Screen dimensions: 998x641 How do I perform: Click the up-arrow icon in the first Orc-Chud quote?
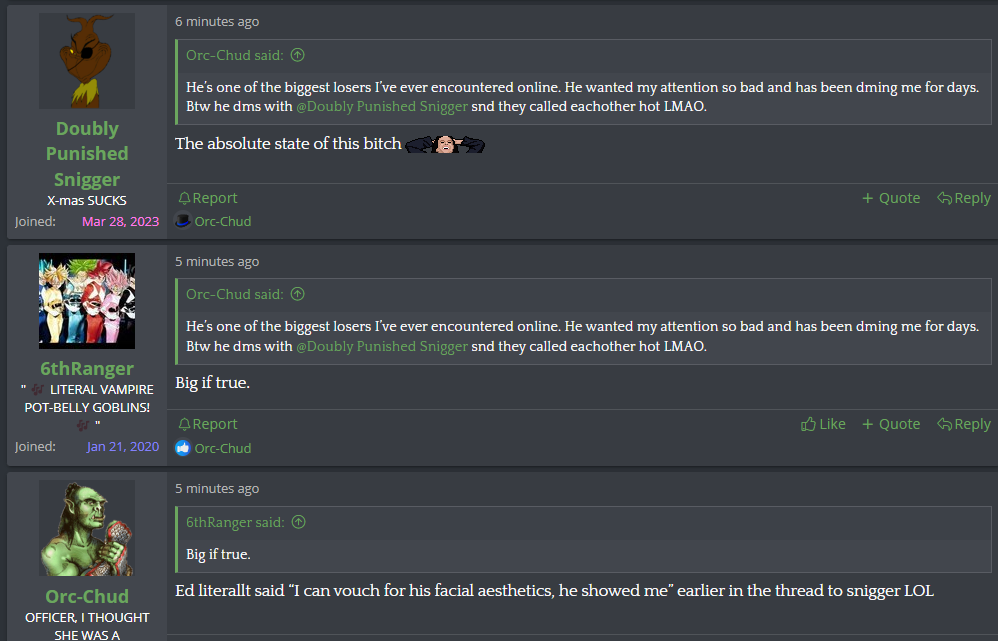297,56
